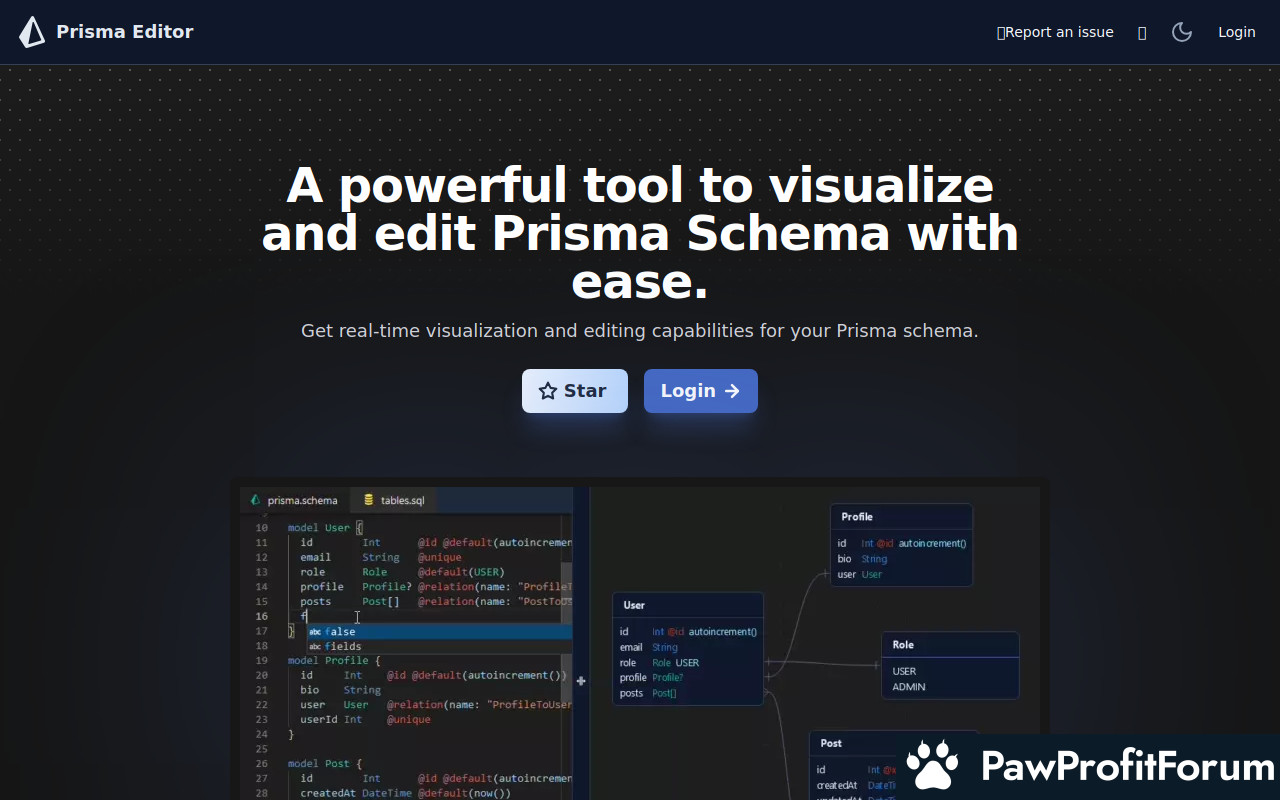Click 'model User {' code line 10
The width and height of the screenshot is (1280, 800).
click(x=326, y=528)
